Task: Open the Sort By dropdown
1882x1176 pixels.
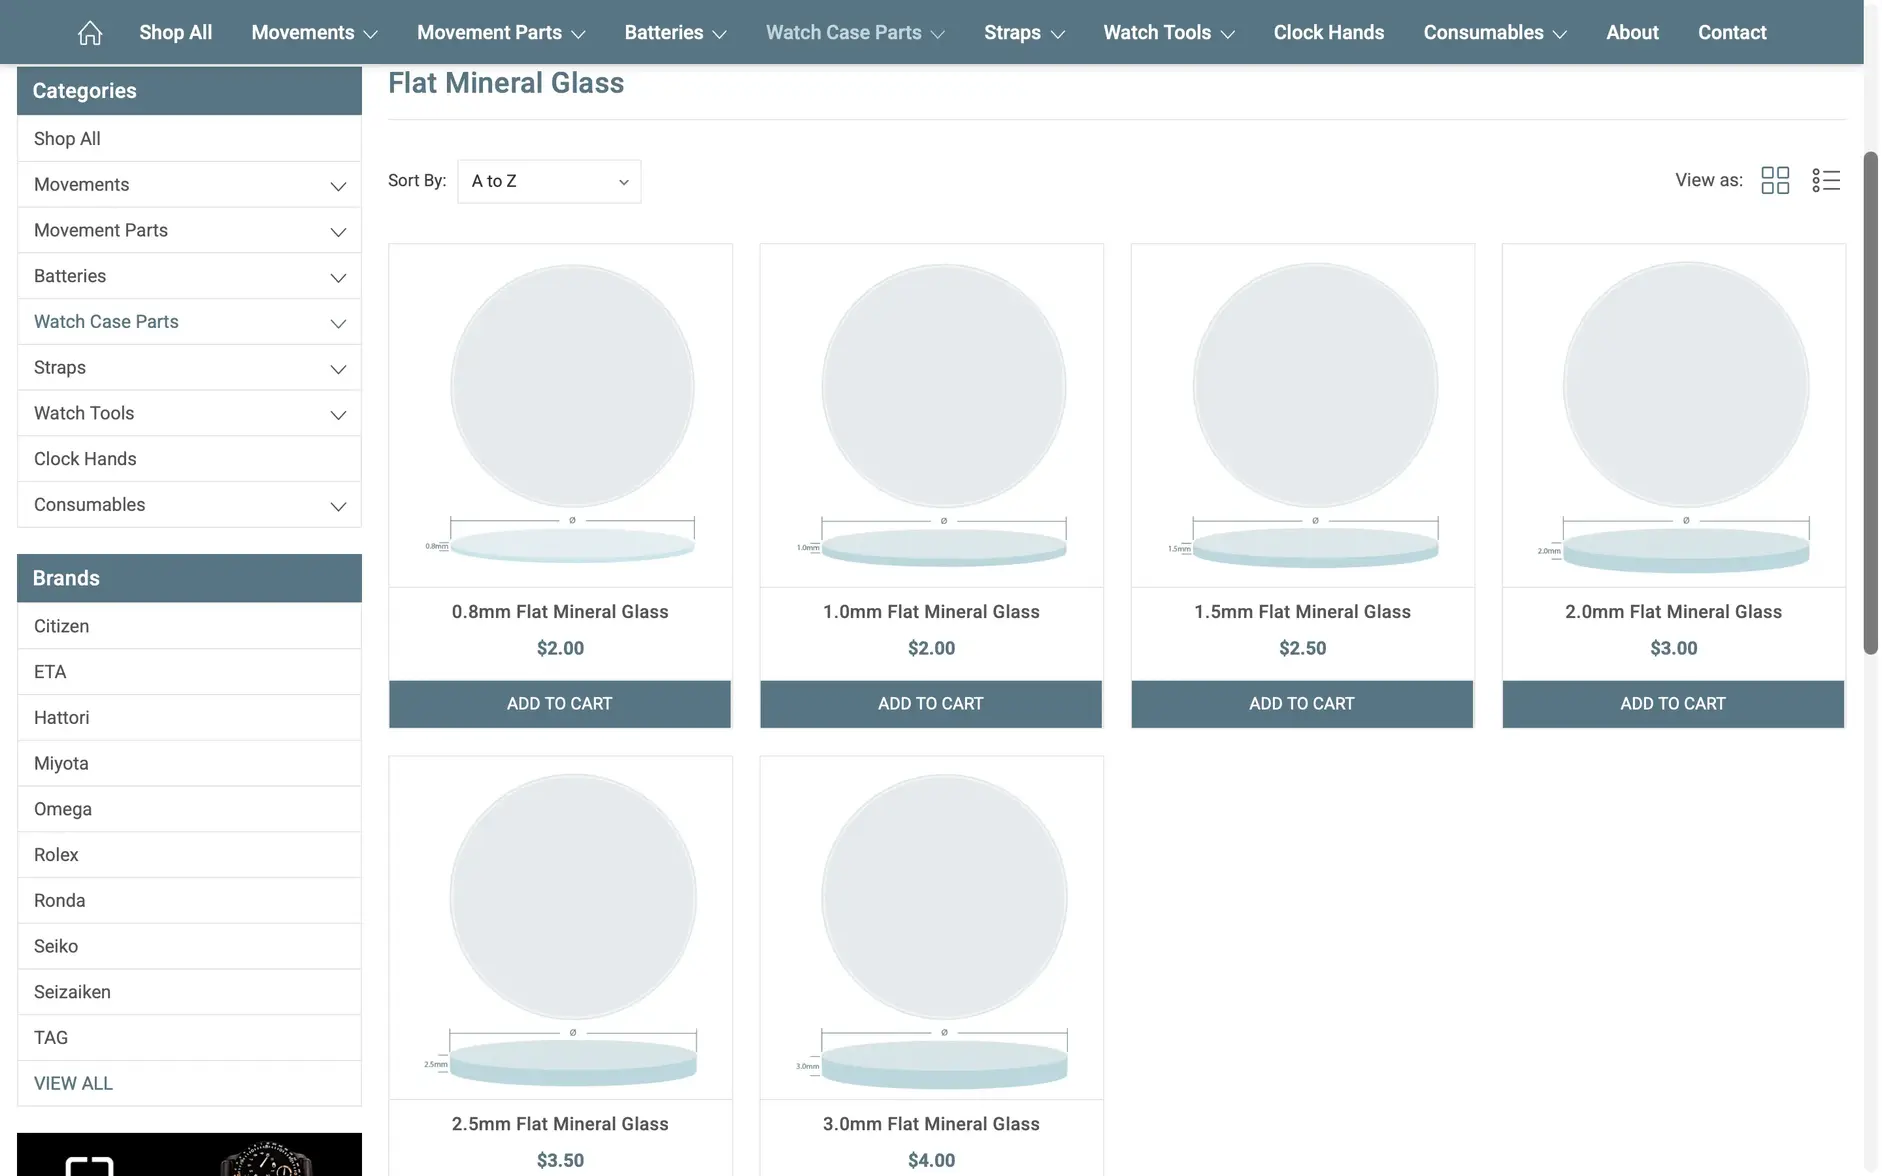Action: pyautogui.click(x=548, y=181)
